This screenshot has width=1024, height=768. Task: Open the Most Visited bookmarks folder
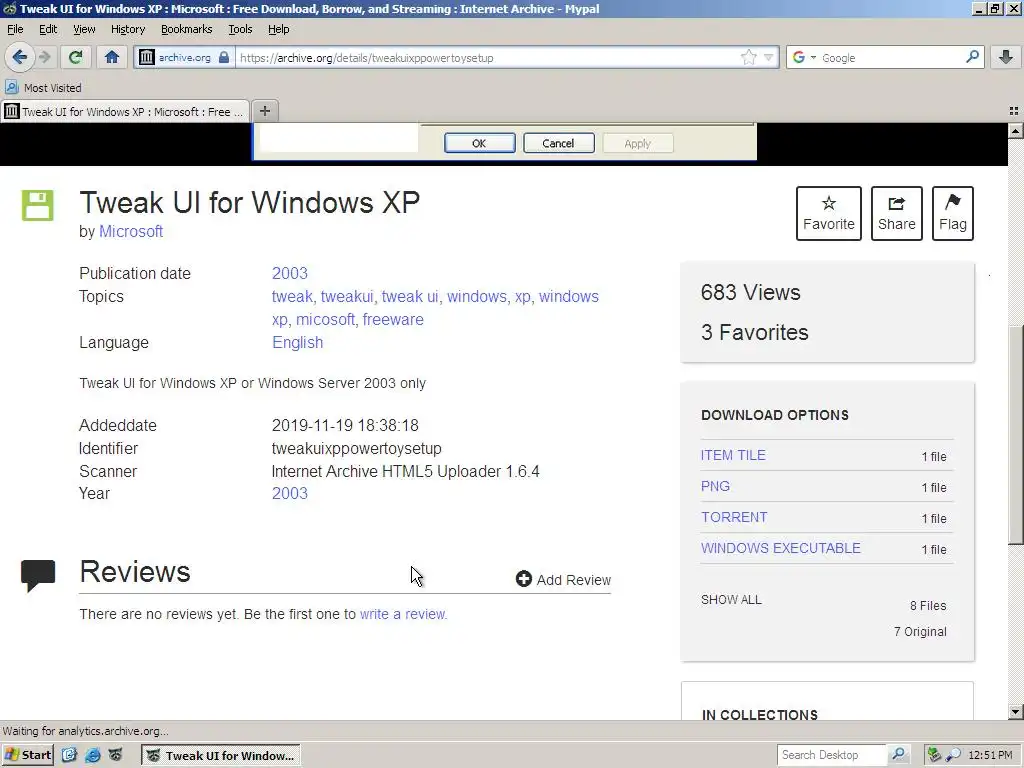pos(43,88)
